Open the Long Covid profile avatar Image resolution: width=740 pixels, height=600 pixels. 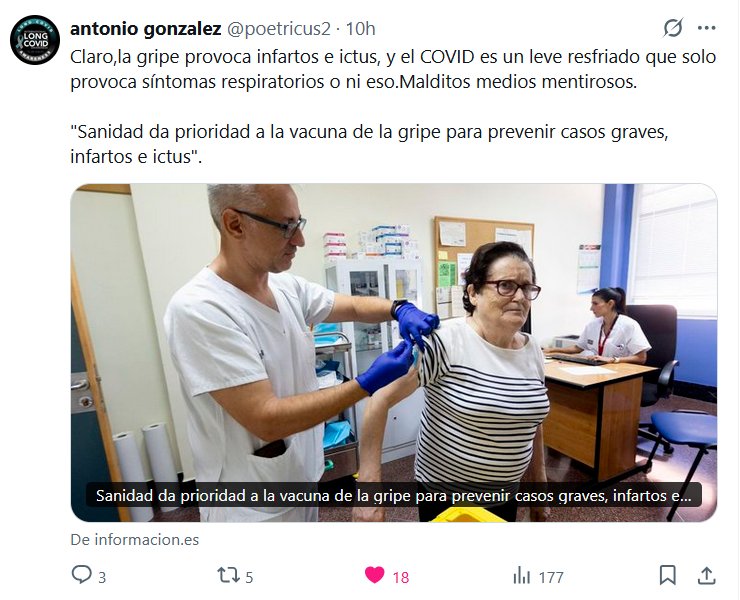click(35, 40)
